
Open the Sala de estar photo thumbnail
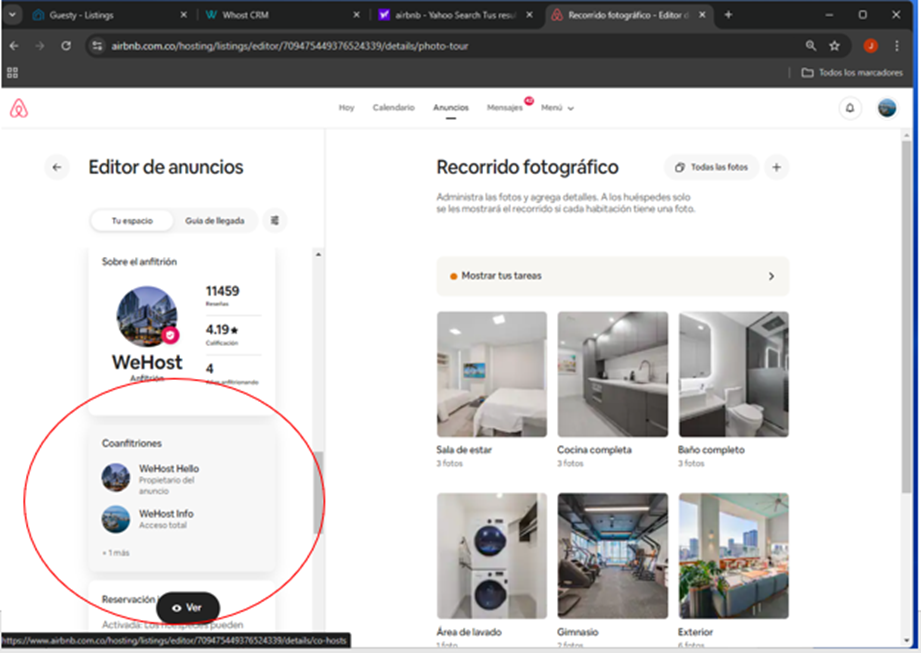click(492, 374)
